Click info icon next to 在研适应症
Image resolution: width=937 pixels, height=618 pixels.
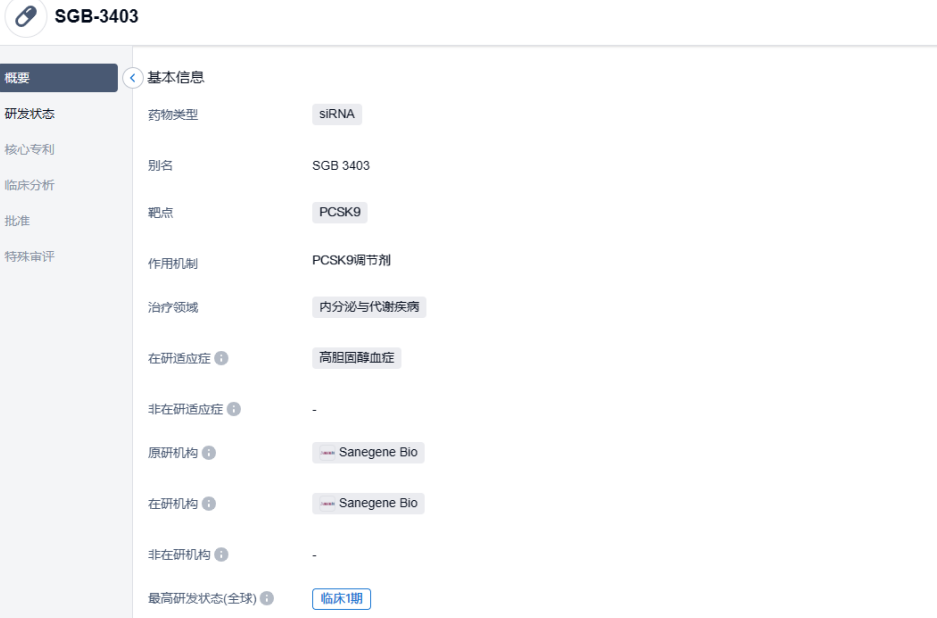[x=221, y=359]
